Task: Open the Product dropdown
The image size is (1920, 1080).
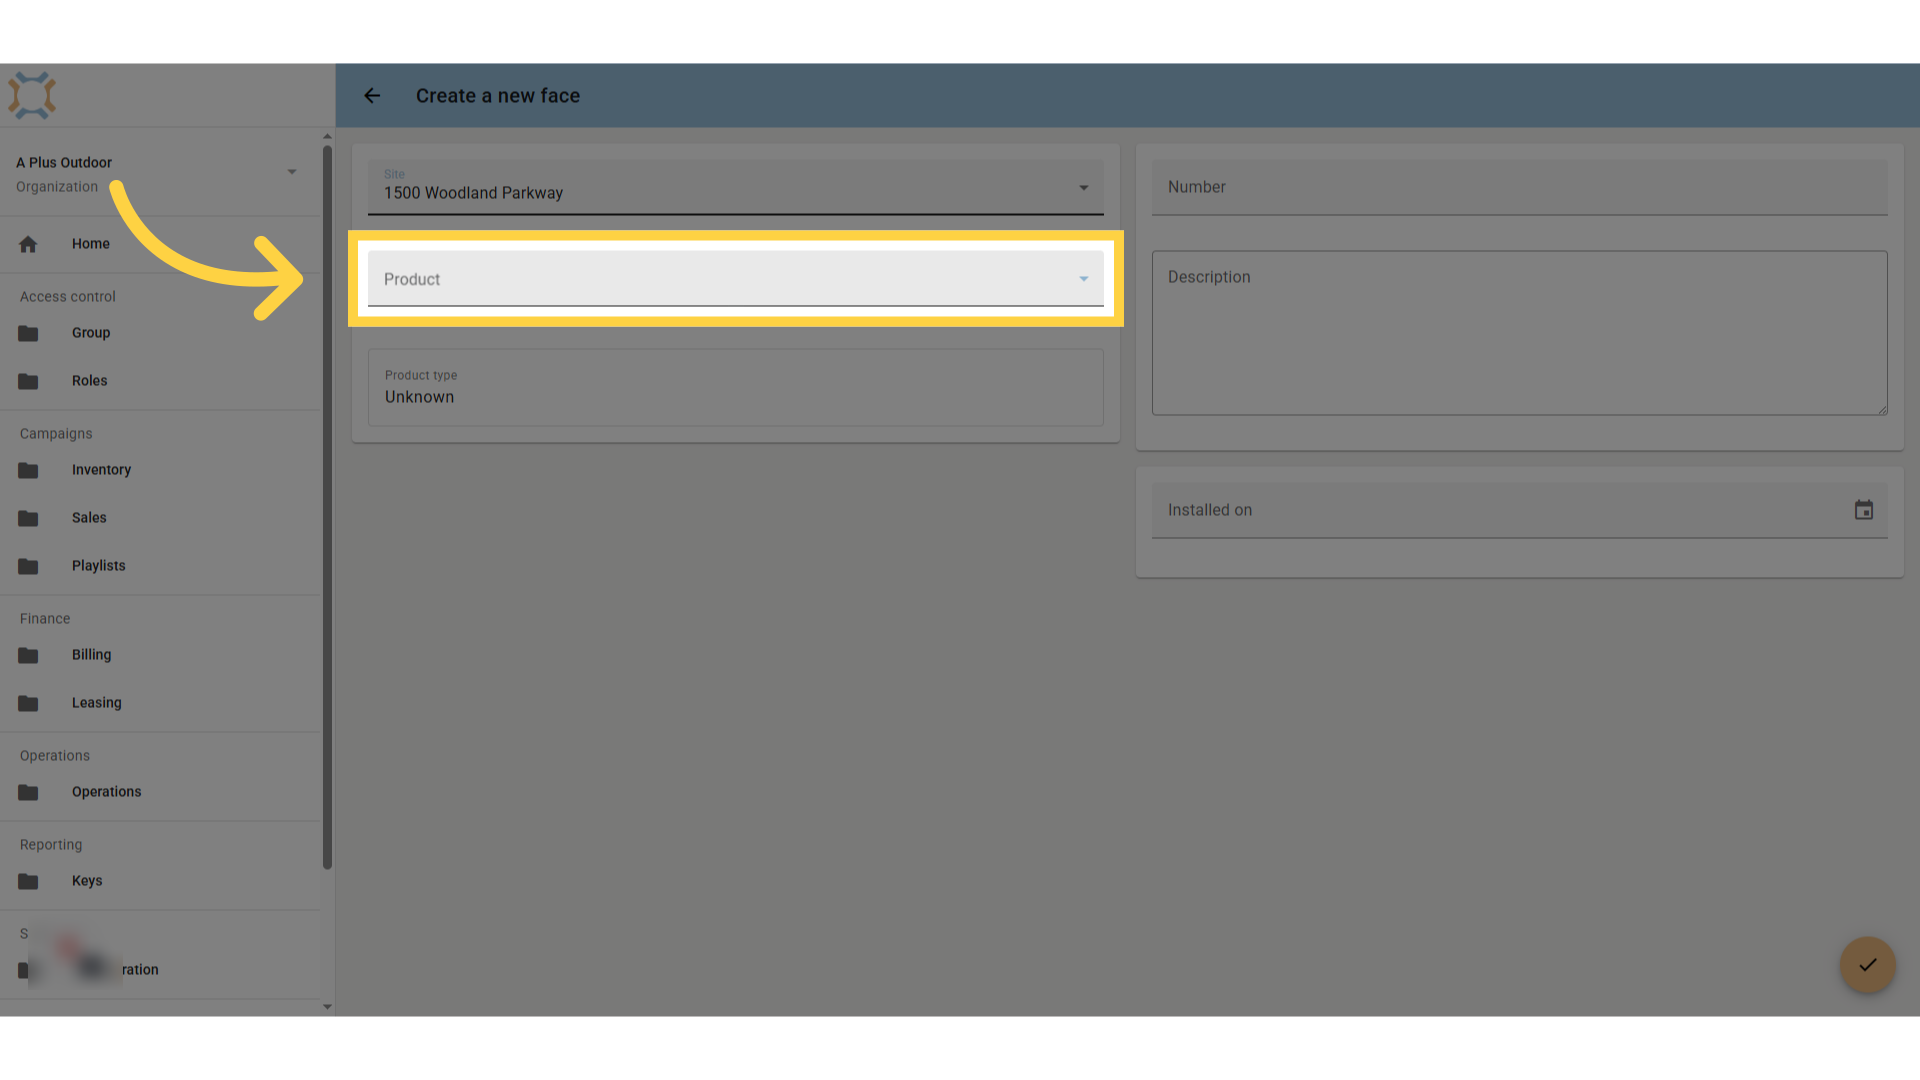Action: tap(736, 279)
